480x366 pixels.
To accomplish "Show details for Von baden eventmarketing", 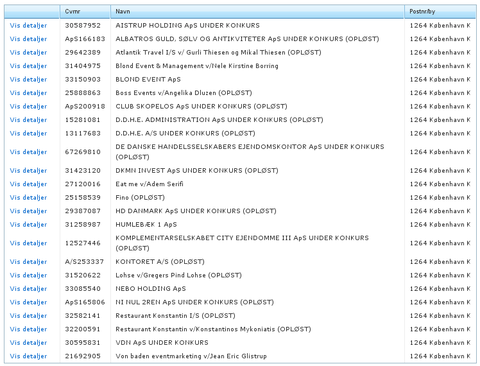I will (x=28, y=356).
